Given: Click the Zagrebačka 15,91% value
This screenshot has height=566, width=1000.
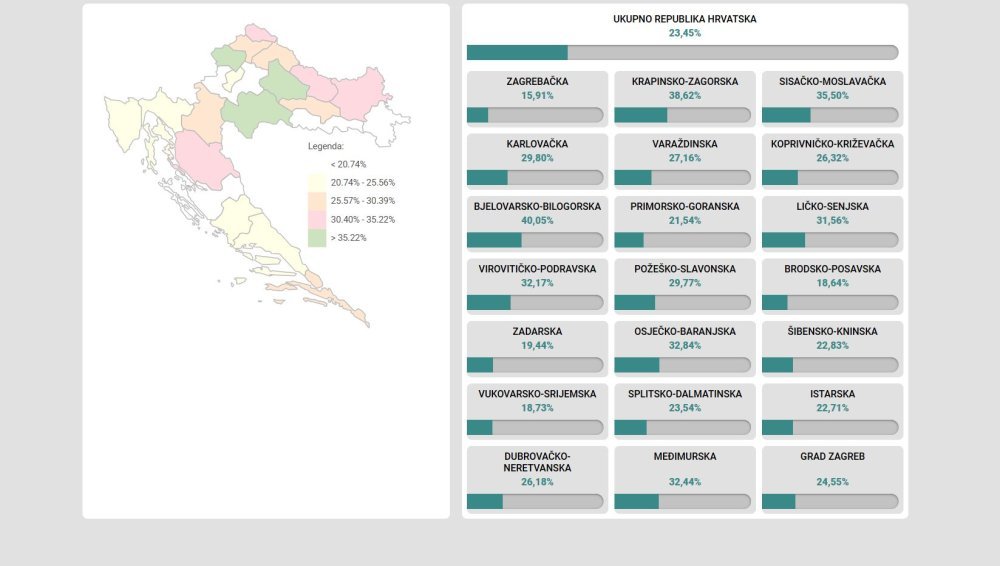Looking at the screenshot, I should [537, 96].
